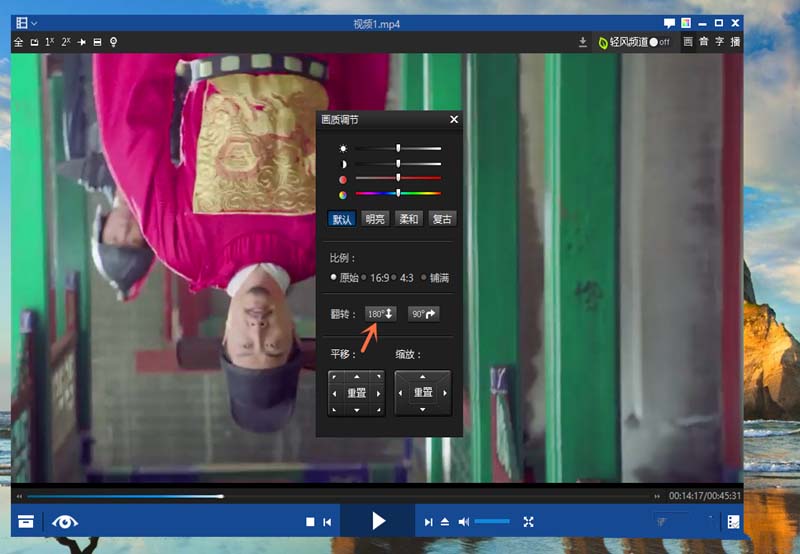
Task: Play the video
Action: point(378,521)
